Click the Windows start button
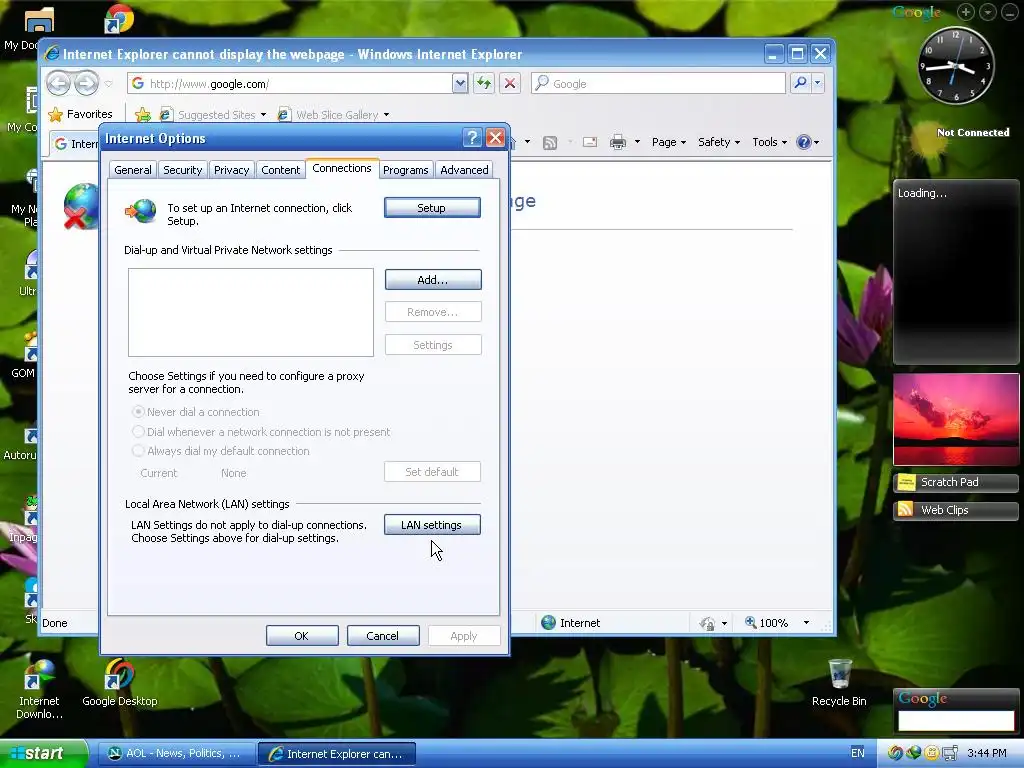 click(x=43, y=753)
